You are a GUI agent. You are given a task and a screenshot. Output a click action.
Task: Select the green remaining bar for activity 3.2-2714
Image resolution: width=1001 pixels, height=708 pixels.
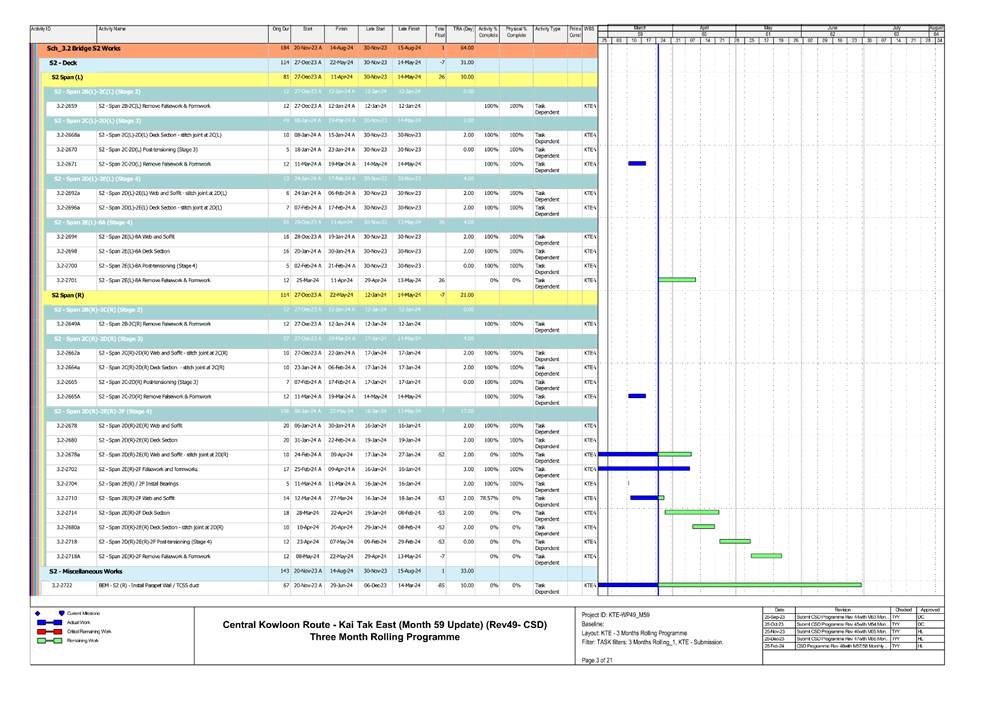pos(692,511)
